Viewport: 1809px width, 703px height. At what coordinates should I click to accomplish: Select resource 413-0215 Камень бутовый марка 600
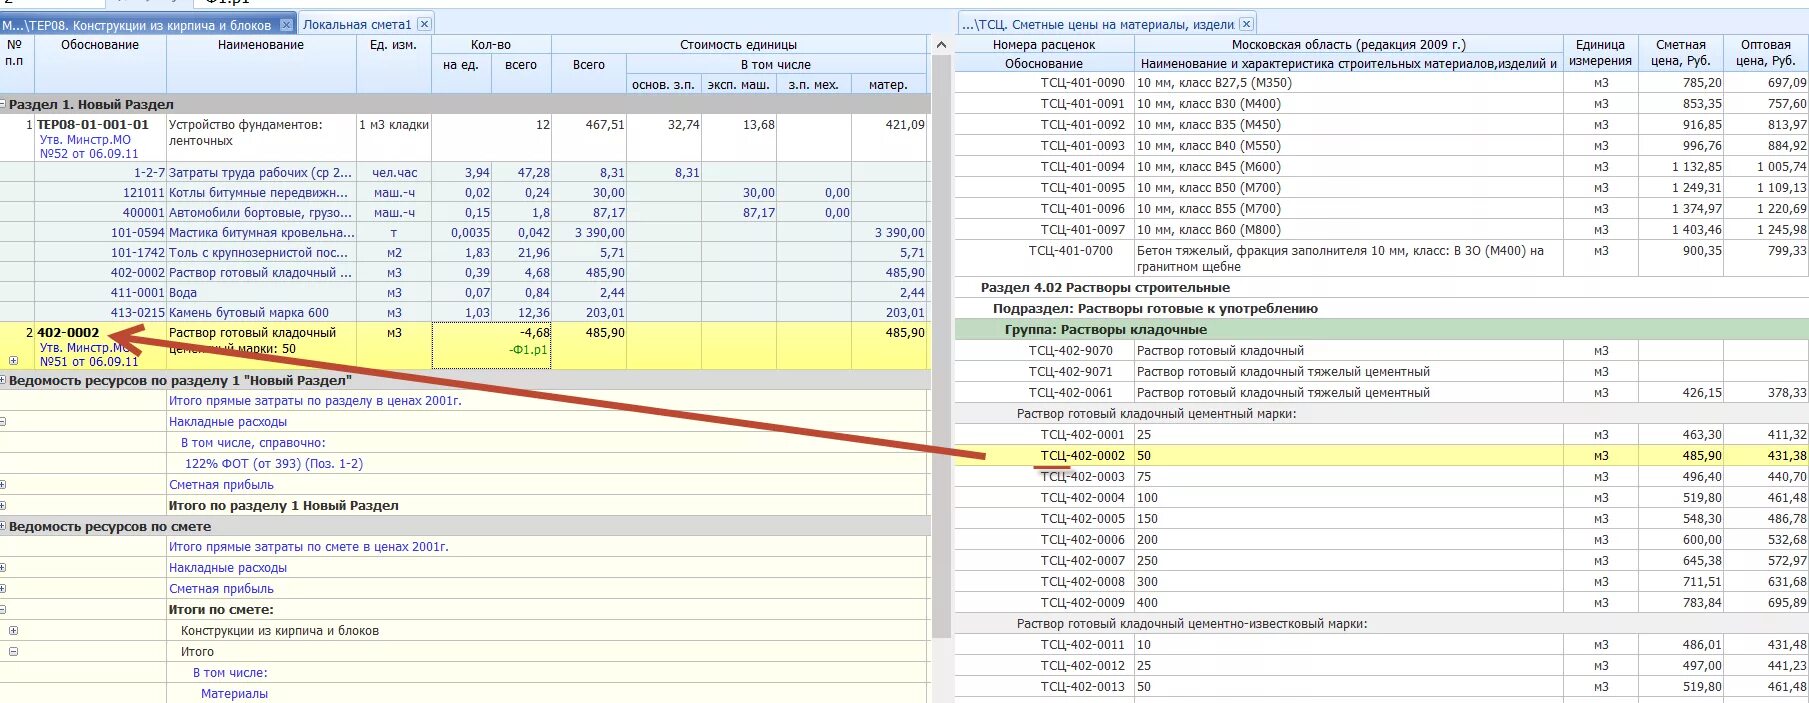click(465, 313)
